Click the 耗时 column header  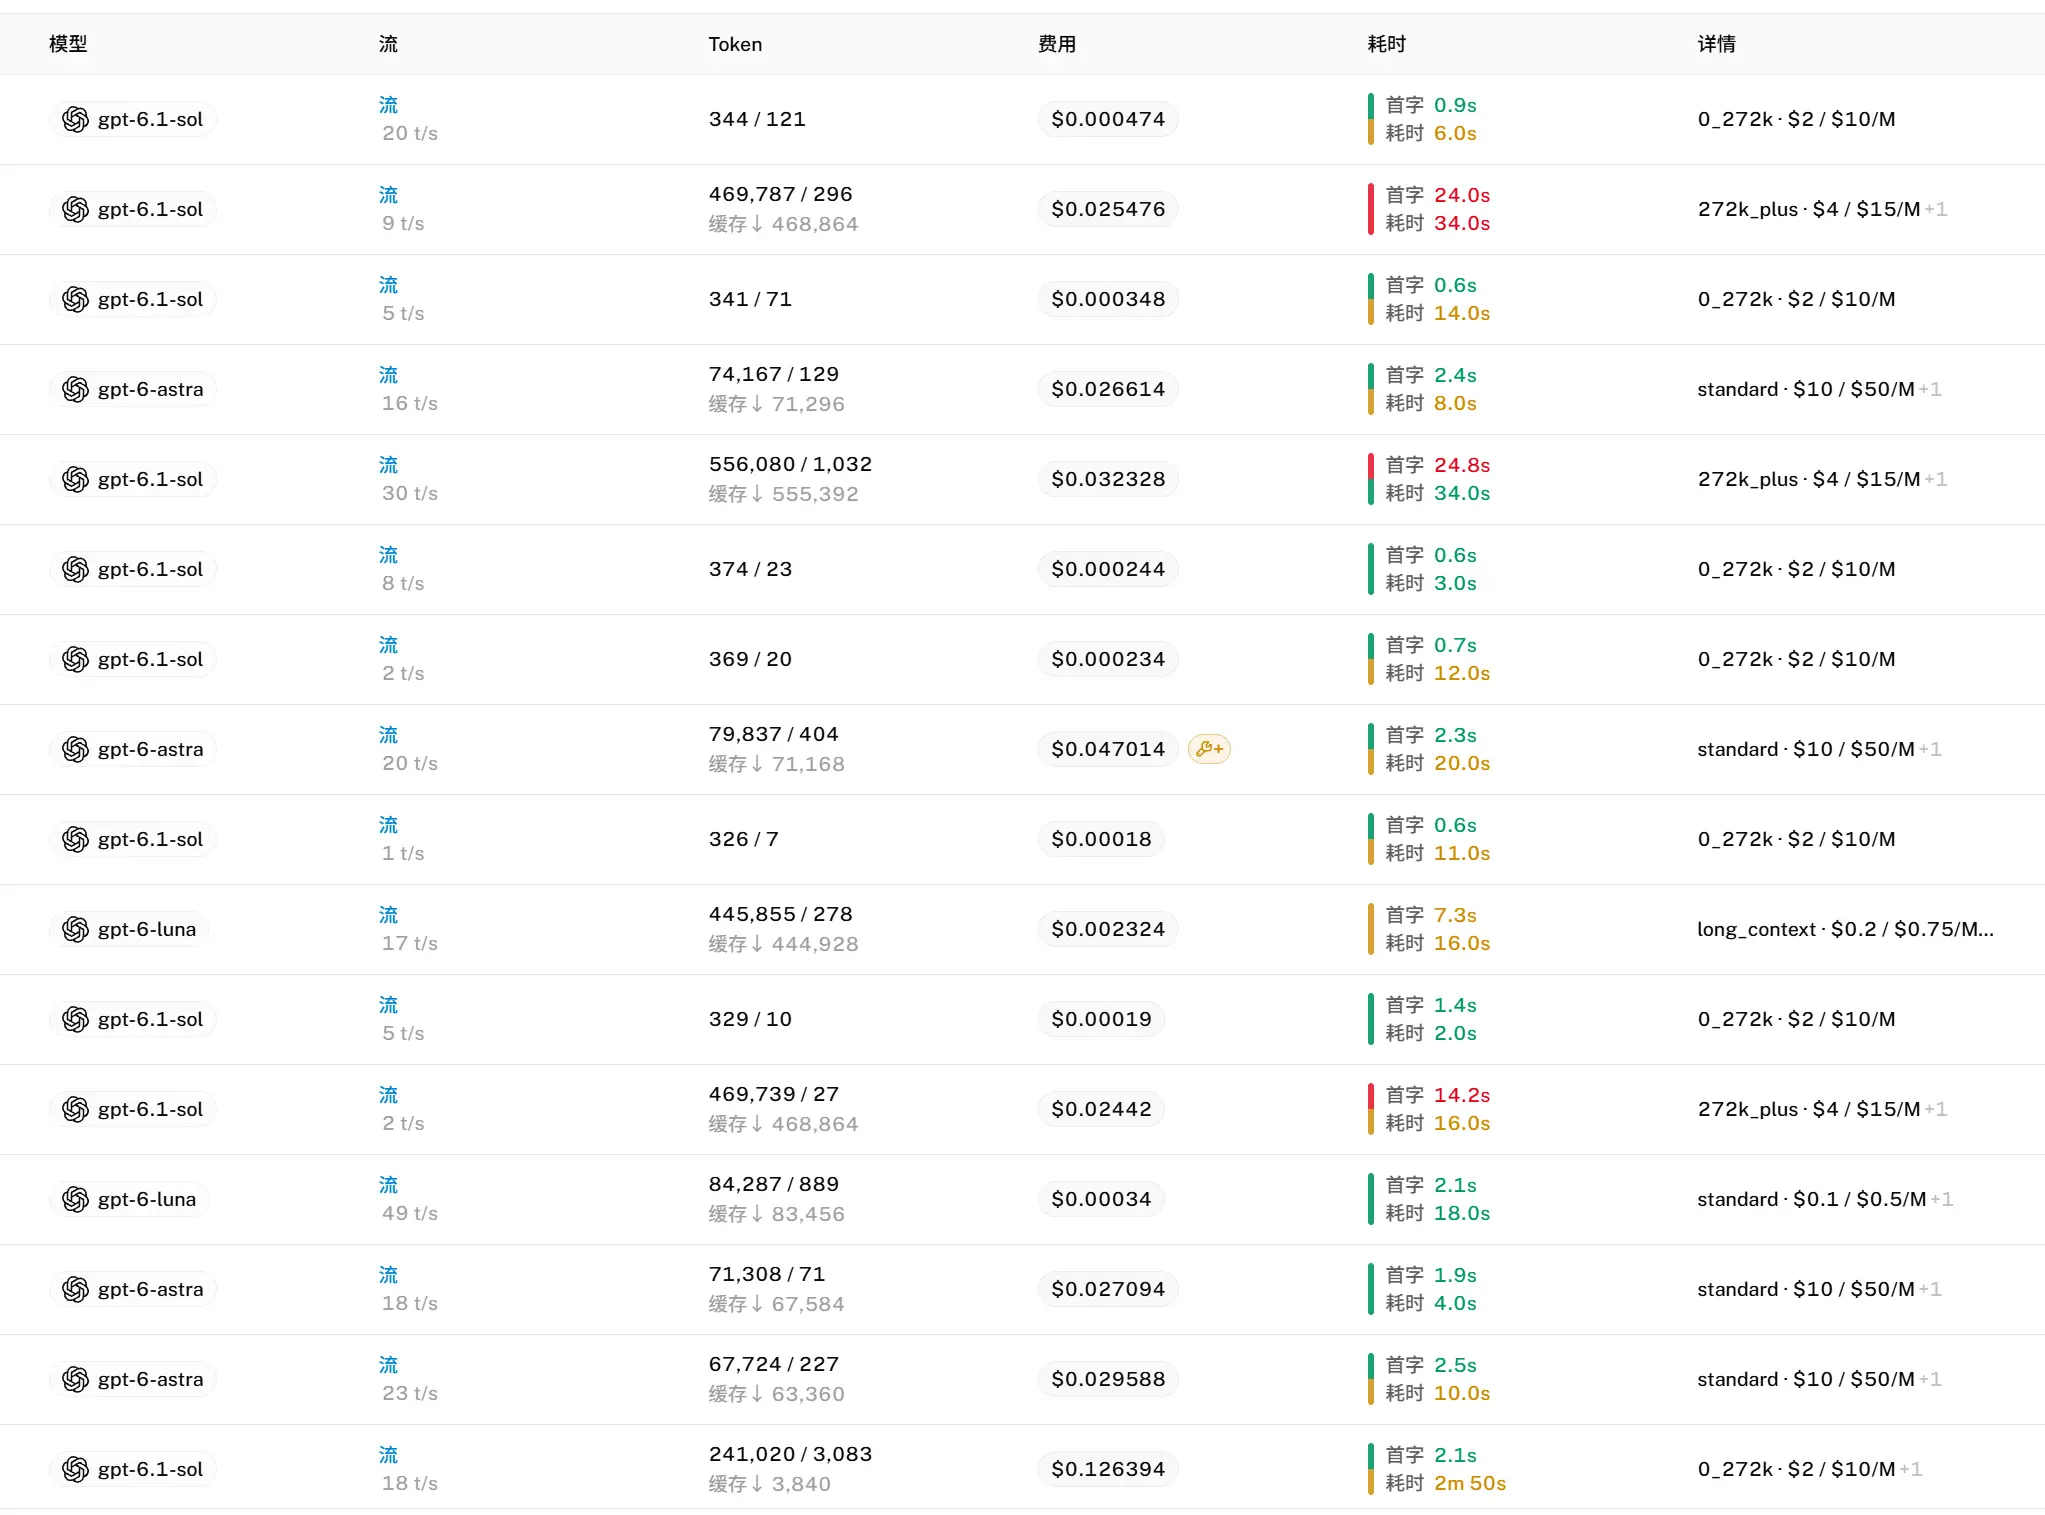click(x=1387, y=44)
